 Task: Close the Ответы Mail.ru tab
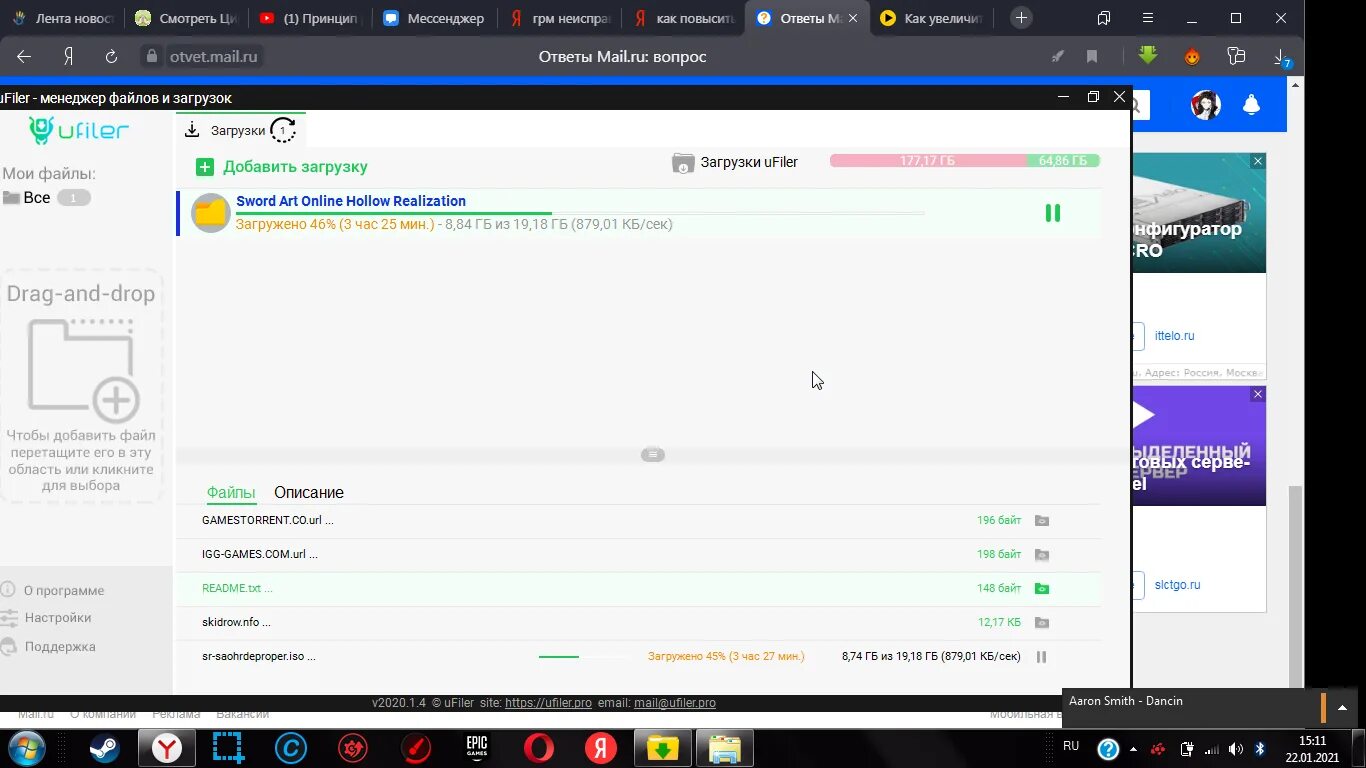point(852,19)
